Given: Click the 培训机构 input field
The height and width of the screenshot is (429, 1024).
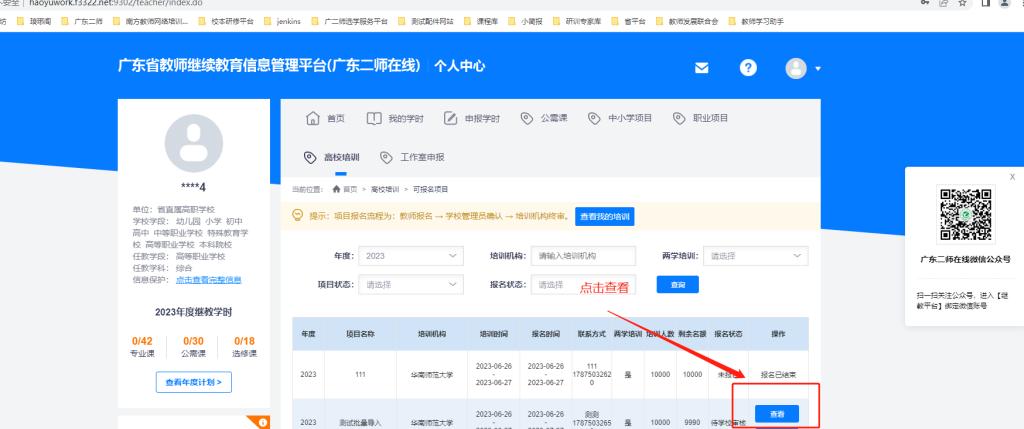Looking at the screenshot, I should [583, 256].
